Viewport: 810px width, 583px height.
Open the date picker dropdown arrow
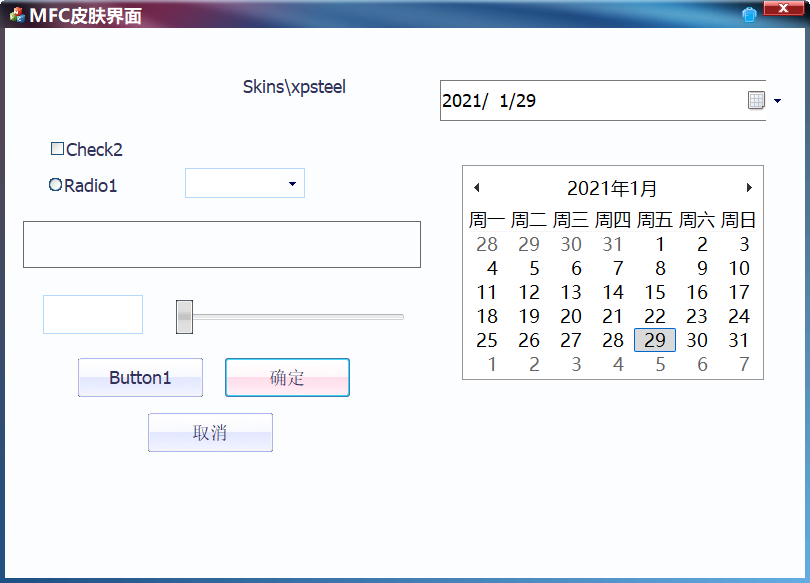point(776,100)
